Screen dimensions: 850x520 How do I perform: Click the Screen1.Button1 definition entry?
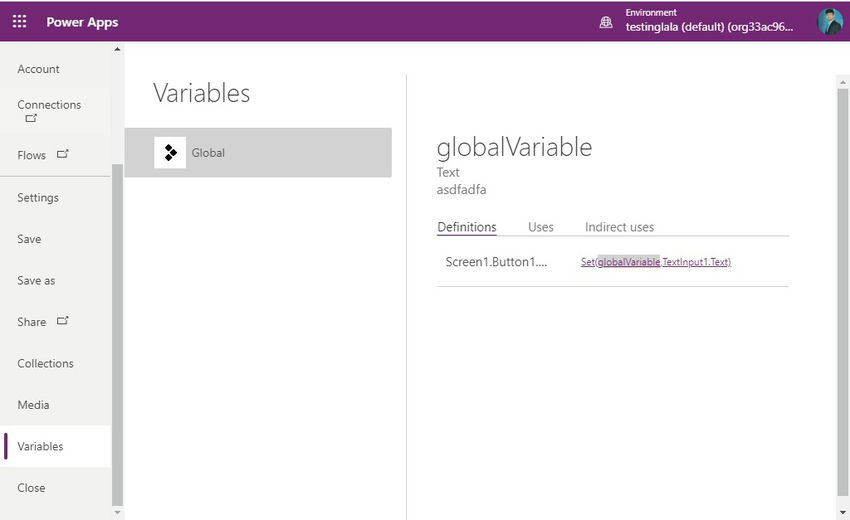(x=496, y=262)
